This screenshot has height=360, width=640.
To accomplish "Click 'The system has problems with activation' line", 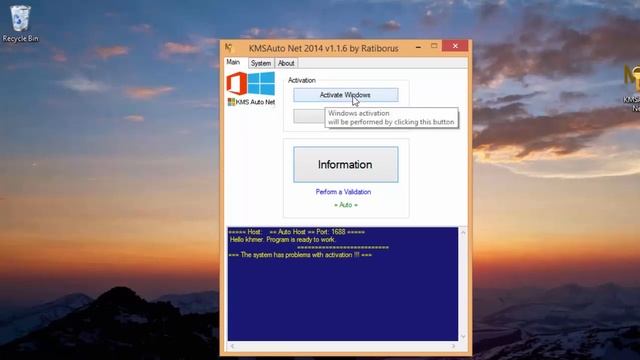I will [x=300, y=255].
